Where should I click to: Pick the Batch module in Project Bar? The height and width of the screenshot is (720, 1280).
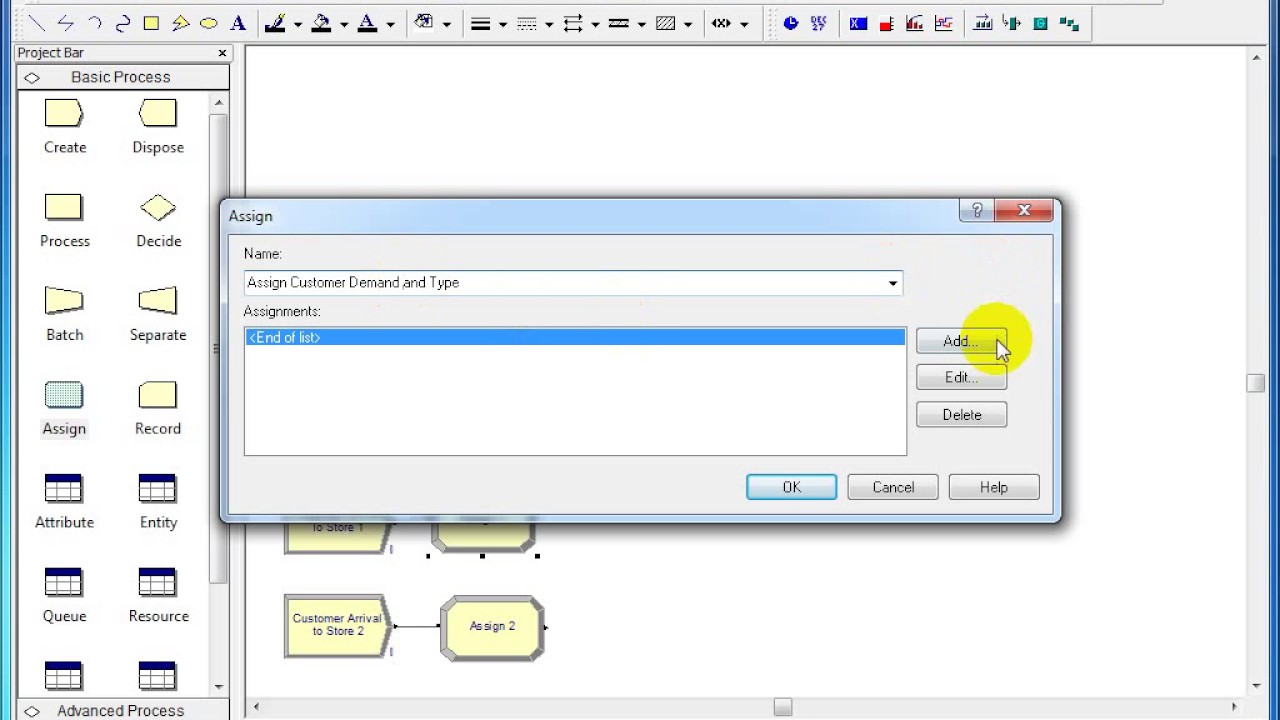64,315
